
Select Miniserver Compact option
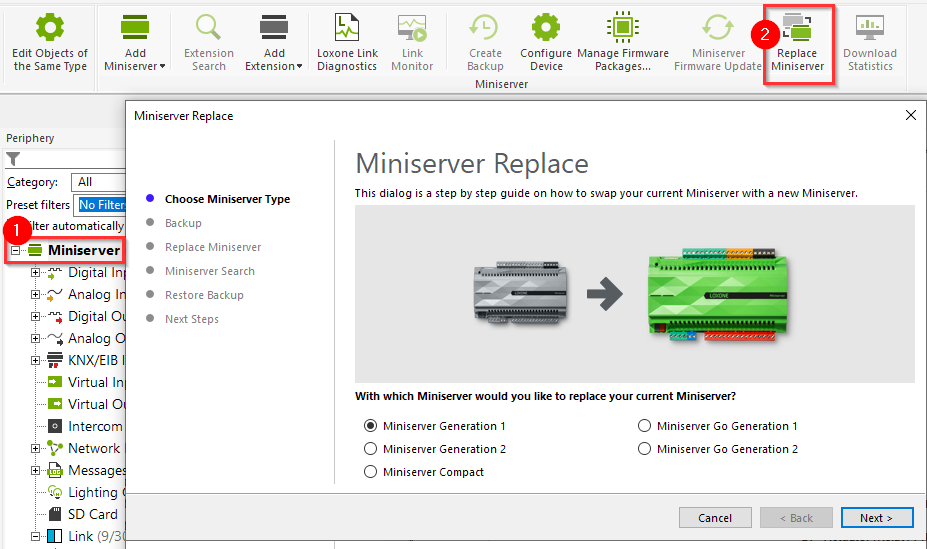[424, 472]
